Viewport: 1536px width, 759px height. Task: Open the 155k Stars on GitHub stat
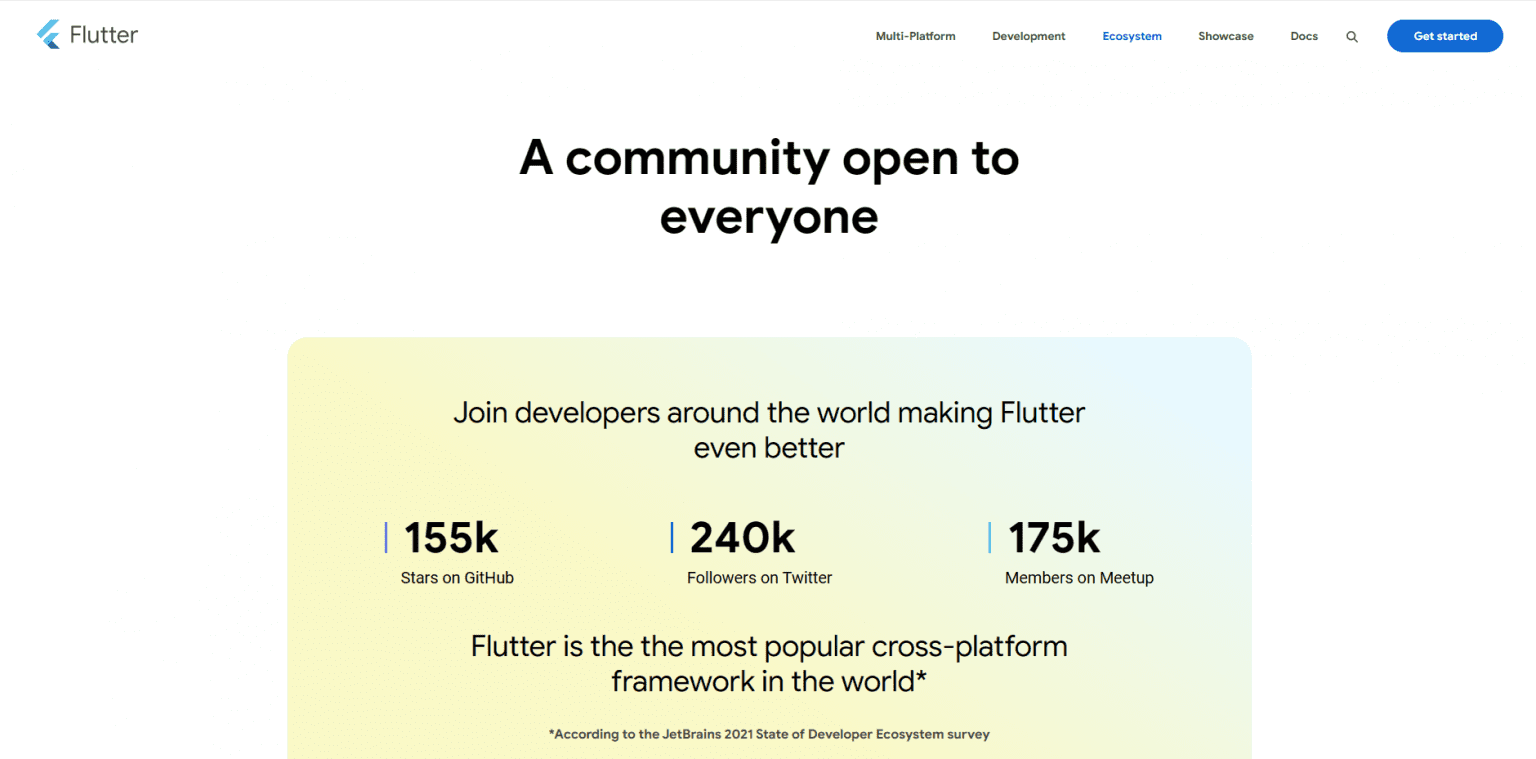click(450, 537)
